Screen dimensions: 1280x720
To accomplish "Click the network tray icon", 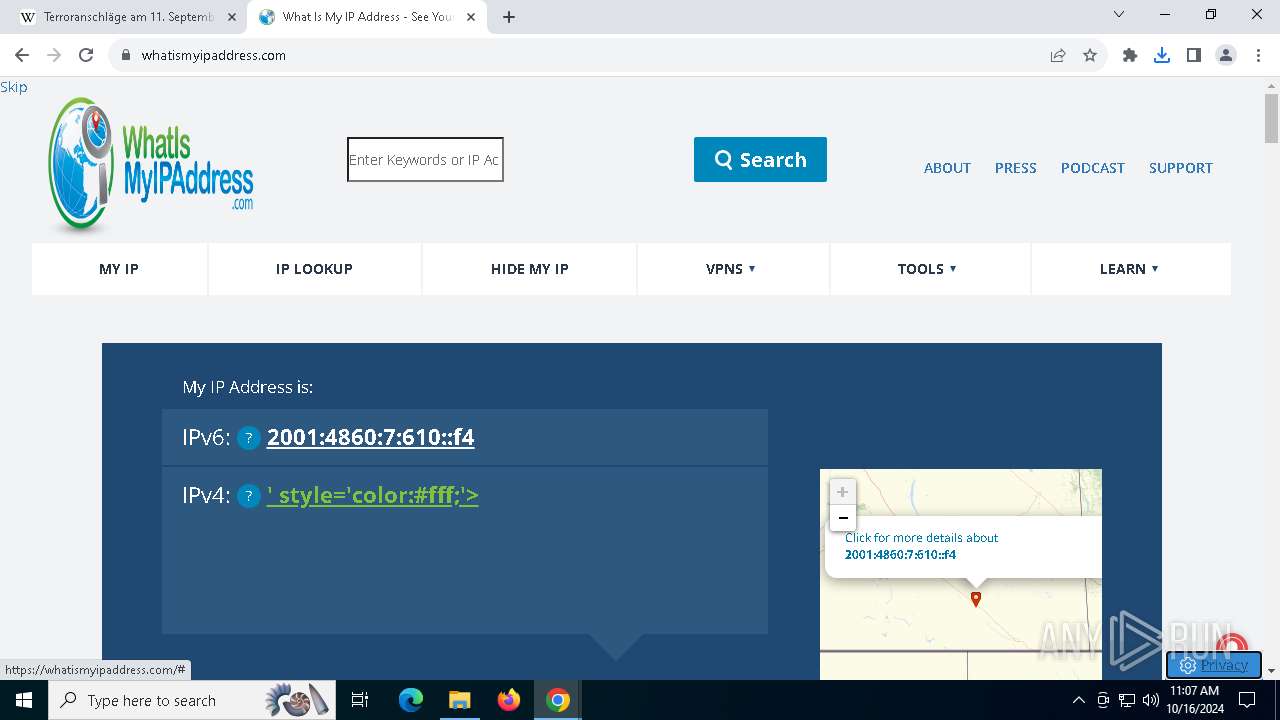I will [1127, 700].
